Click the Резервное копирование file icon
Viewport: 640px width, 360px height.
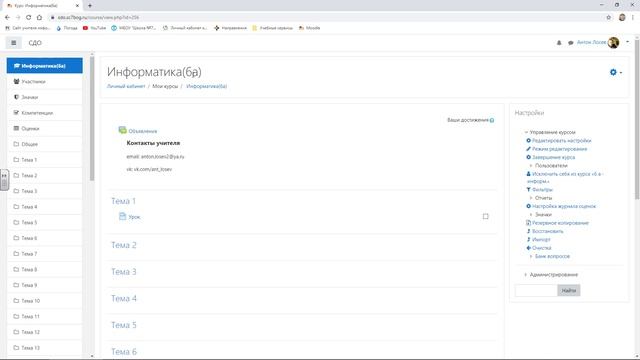coord(529,223)
